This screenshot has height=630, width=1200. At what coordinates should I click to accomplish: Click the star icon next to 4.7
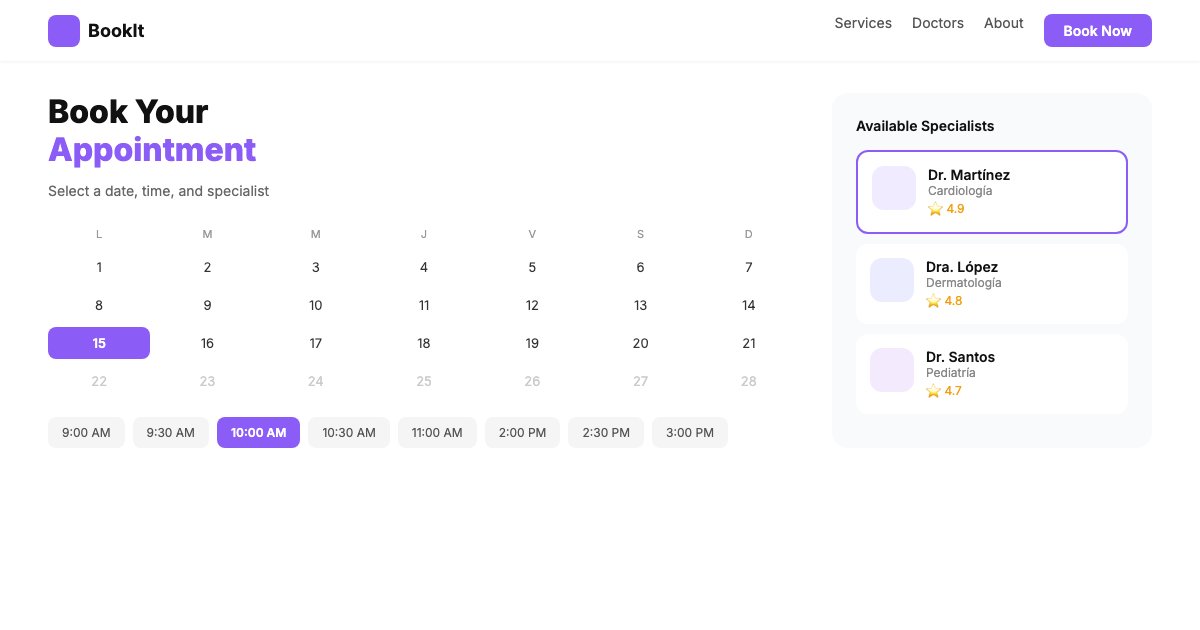(932, 390)
